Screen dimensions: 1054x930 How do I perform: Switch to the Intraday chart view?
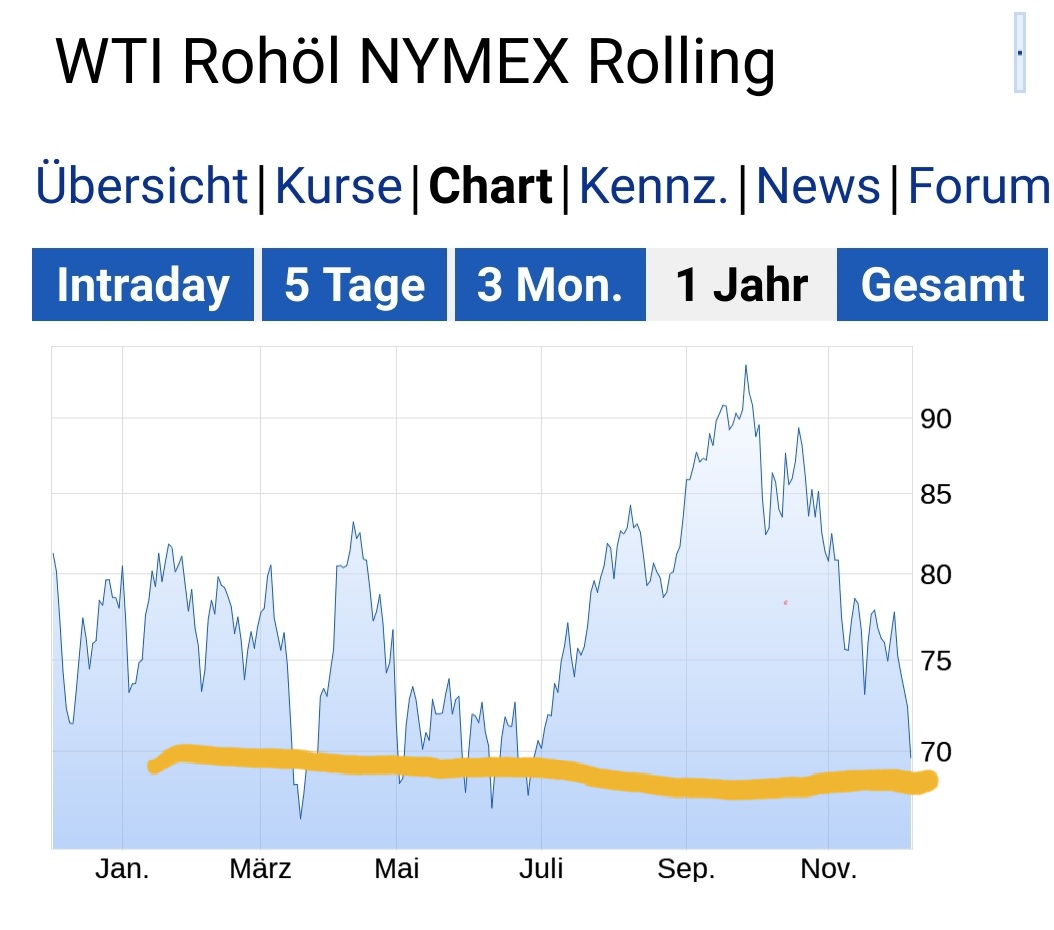[142, 284]
